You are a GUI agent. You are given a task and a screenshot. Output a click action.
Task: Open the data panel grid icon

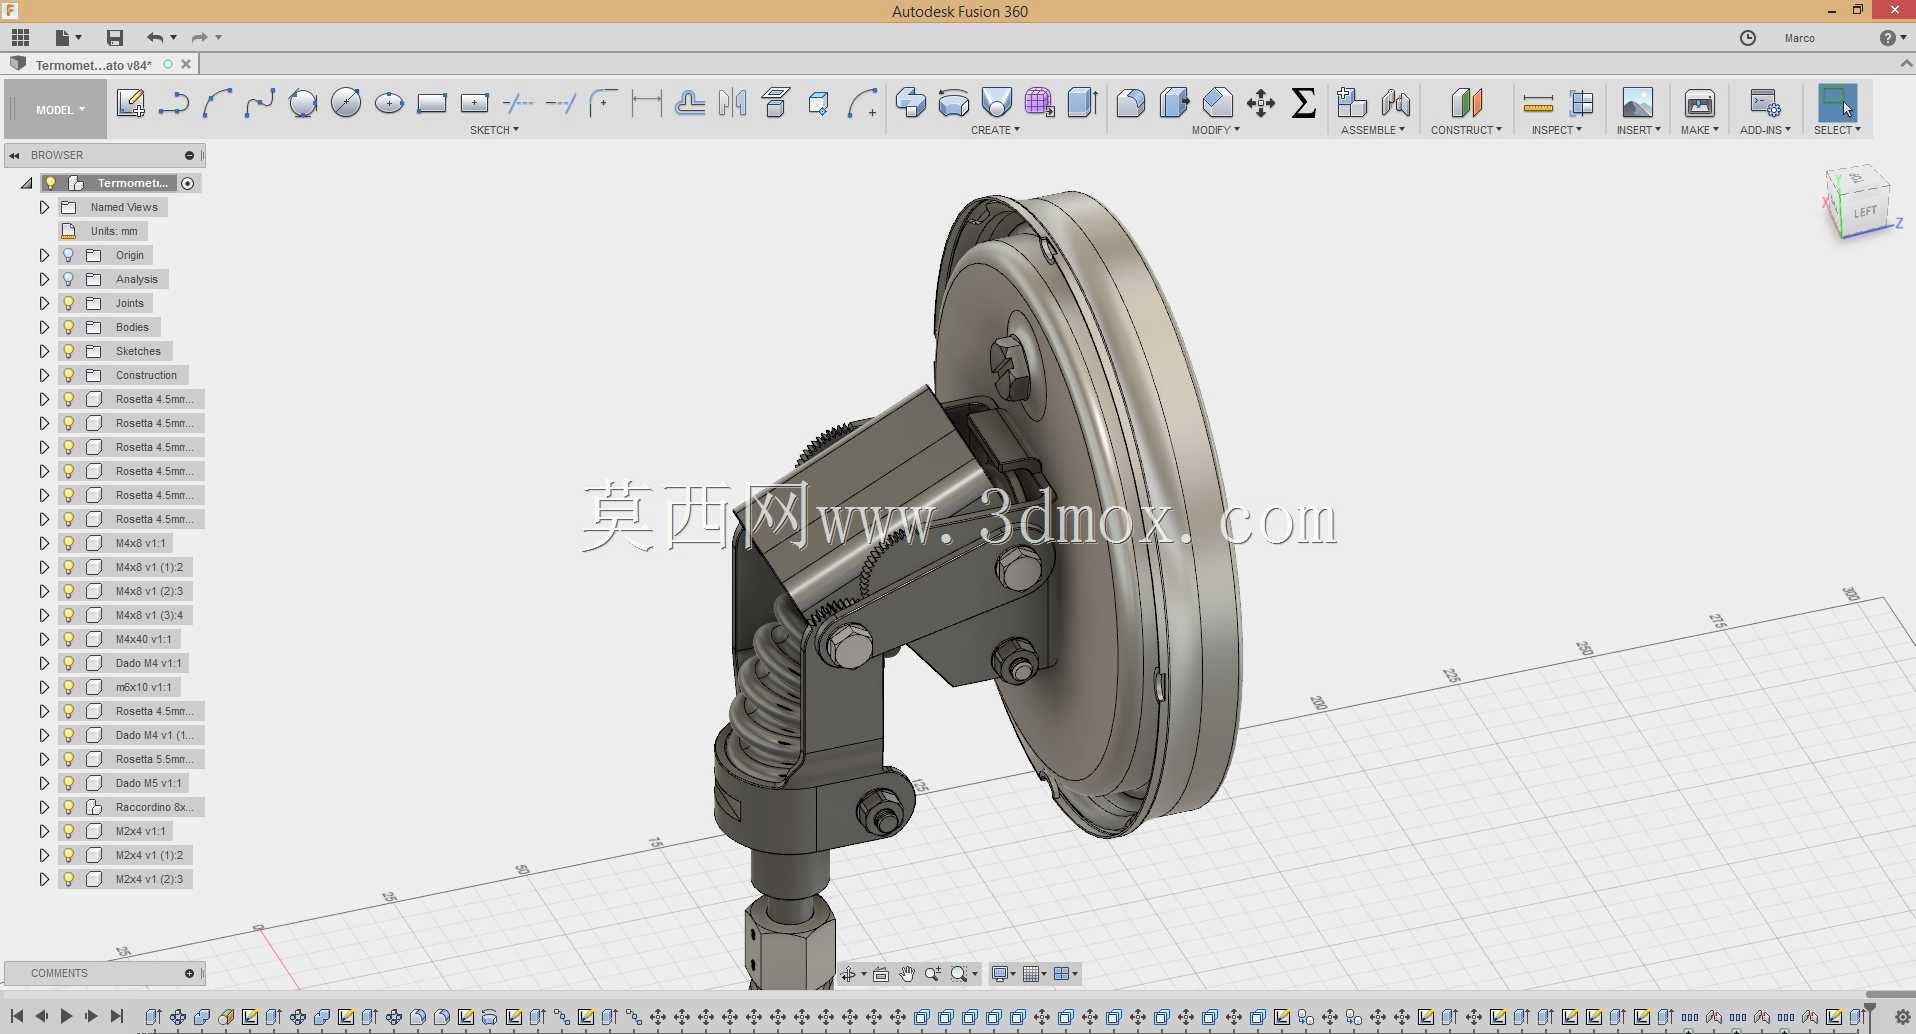[x=21, y=38]
